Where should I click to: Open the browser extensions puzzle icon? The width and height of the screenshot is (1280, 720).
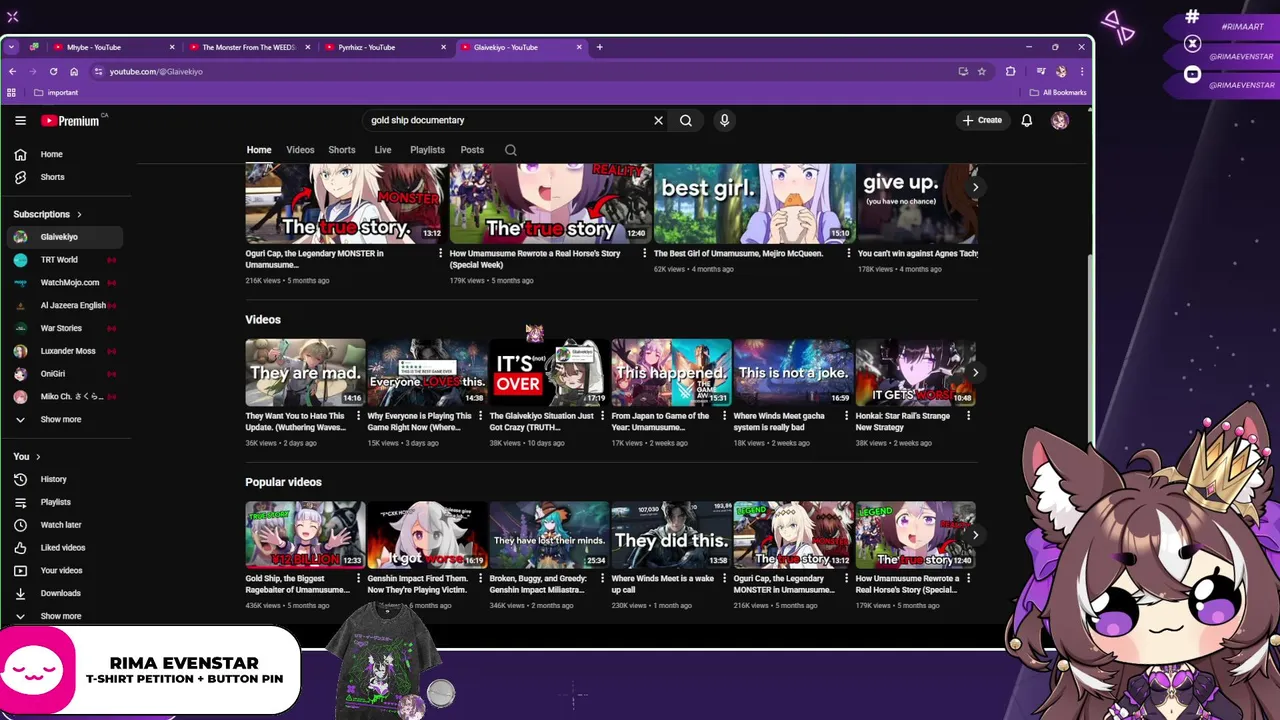pos(1010,71)
